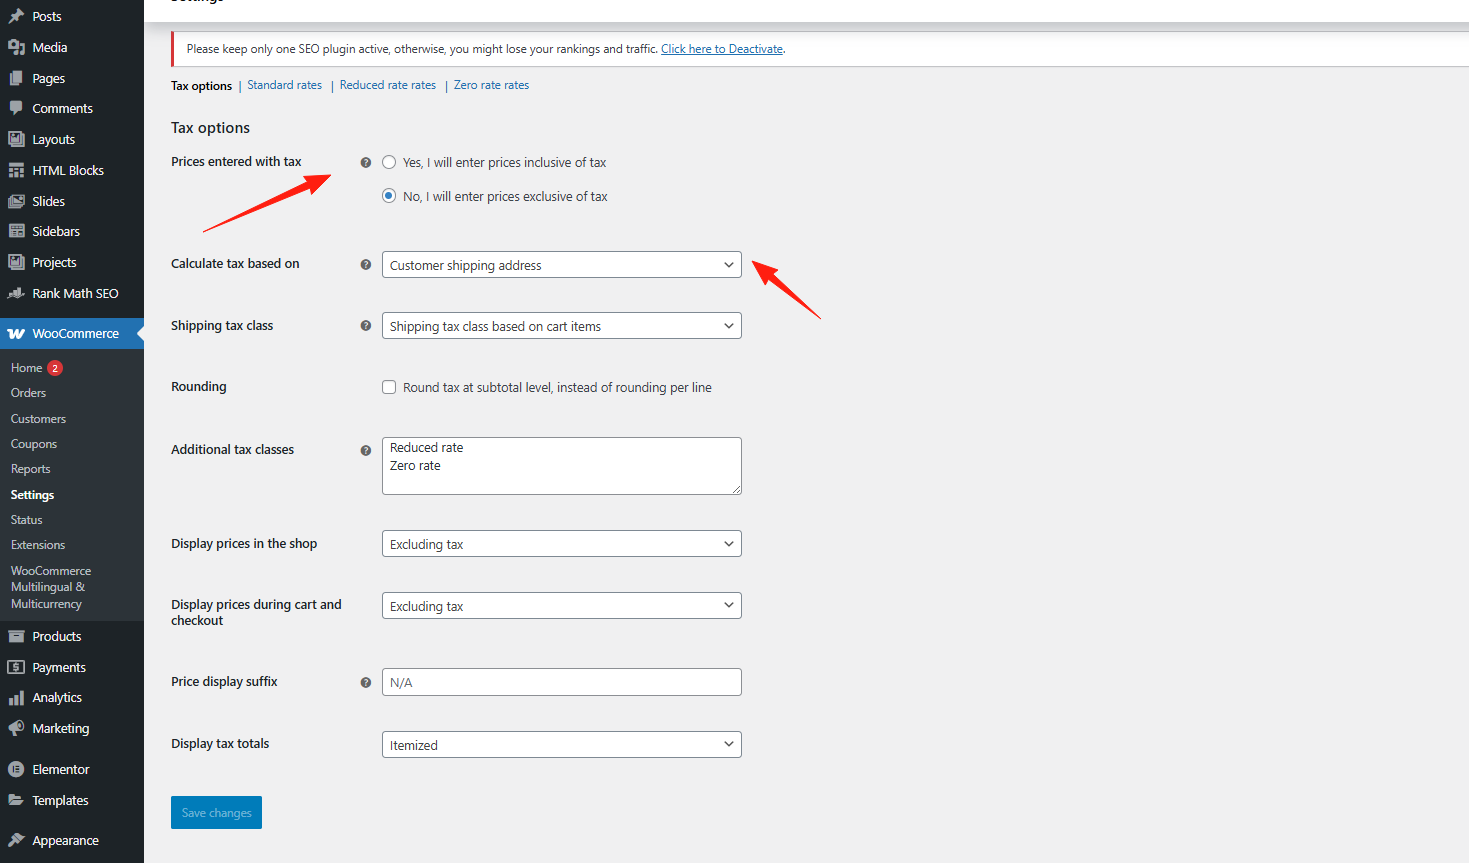Click help icon beside Price display suffix

tap(366, 682)
